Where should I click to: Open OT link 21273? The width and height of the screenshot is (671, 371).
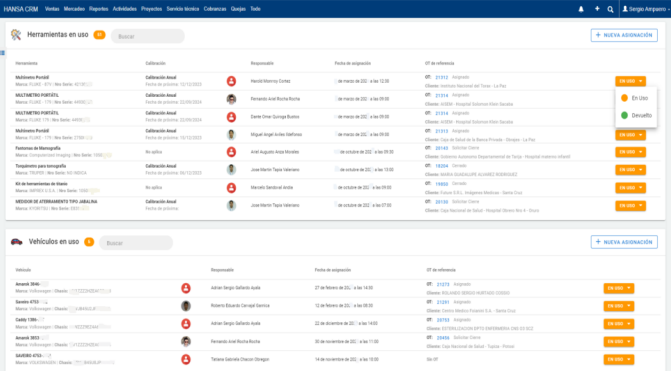(x=443, y=285)
